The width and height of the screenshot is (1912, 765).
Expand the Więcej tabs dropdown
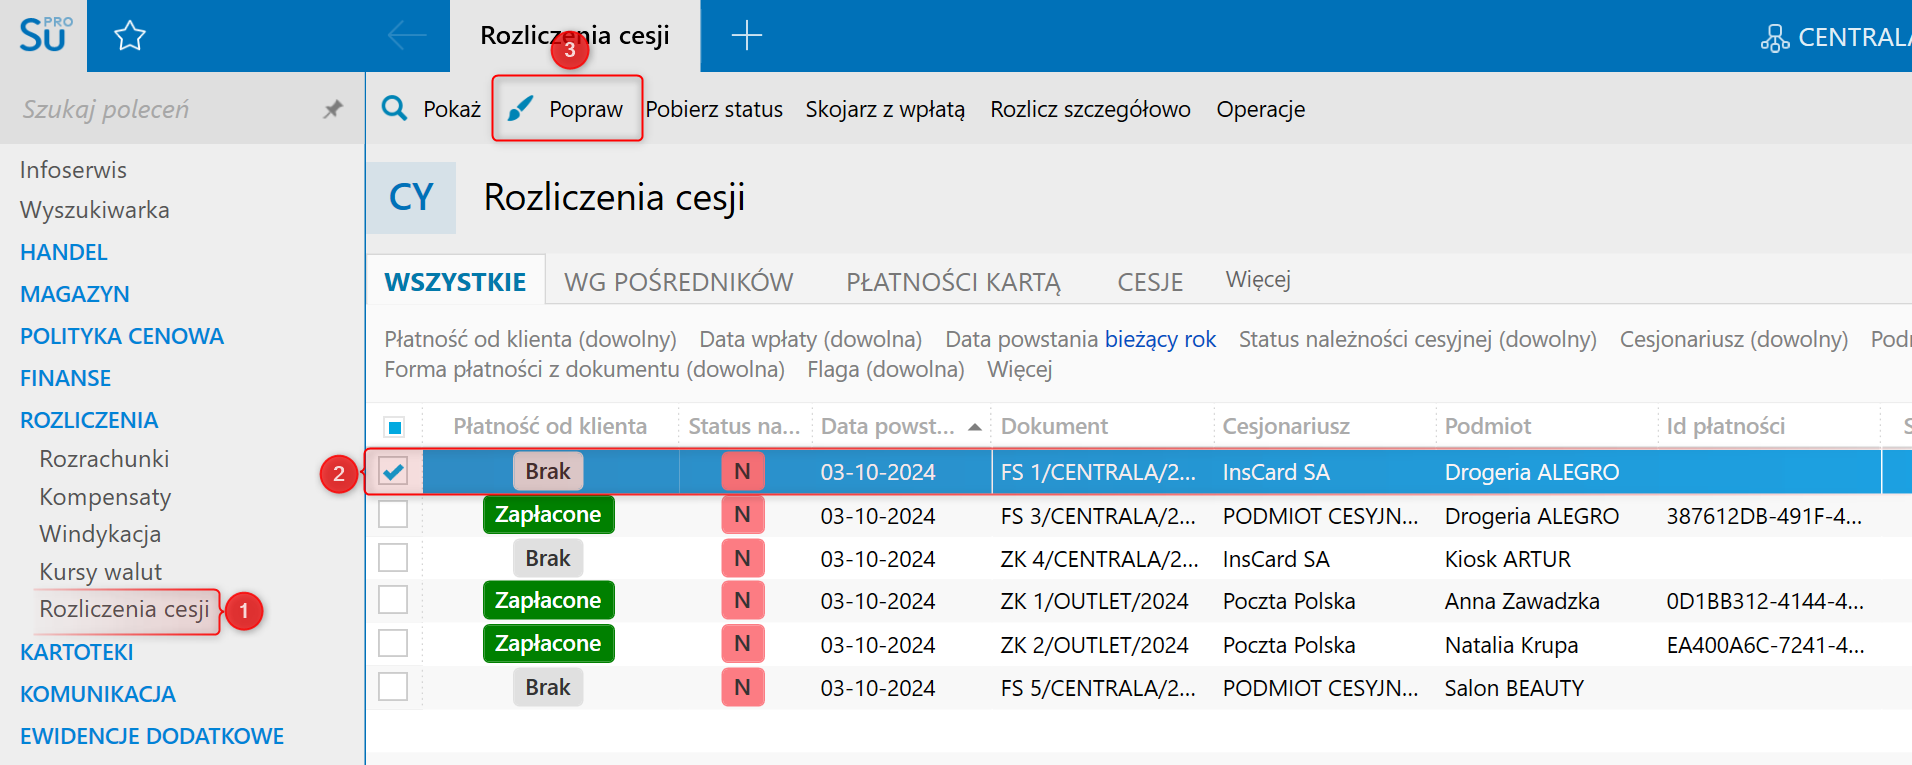click(x=1258, y=280)
